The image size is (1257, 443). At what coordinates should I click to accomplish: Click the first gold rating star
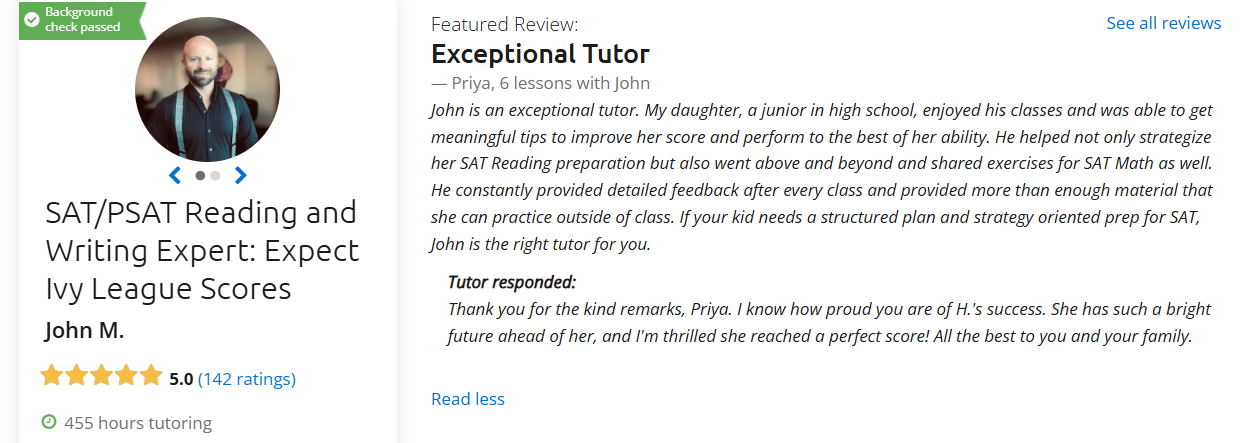coord(51,377)
